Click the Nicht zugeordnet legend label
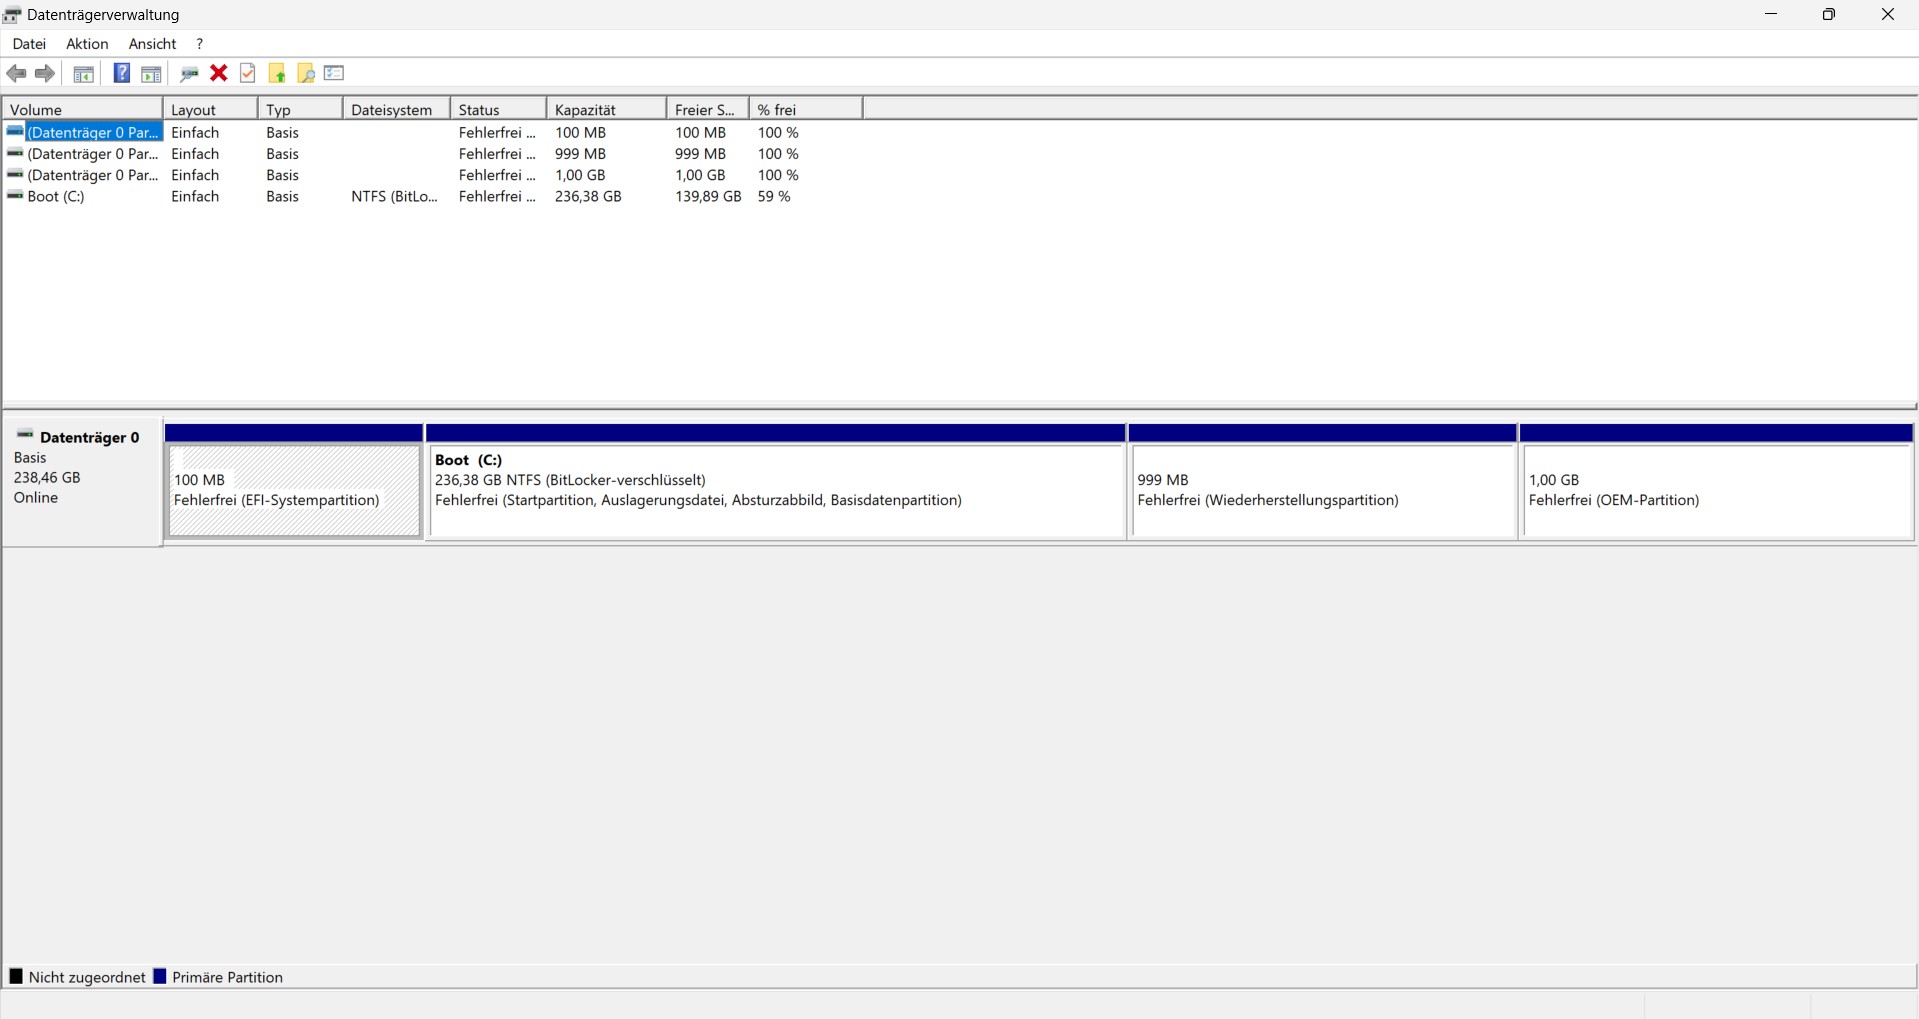The height and width of the screenshot is (1019, 1919). click(87, 977)
